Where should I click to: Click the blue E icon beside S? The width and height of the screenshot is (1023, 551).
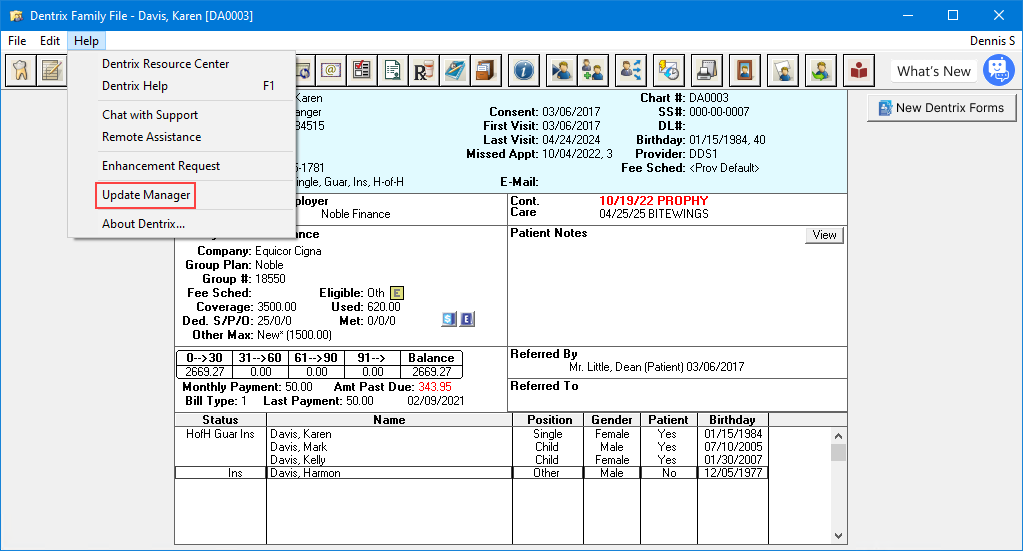click(x=467, y=320)
